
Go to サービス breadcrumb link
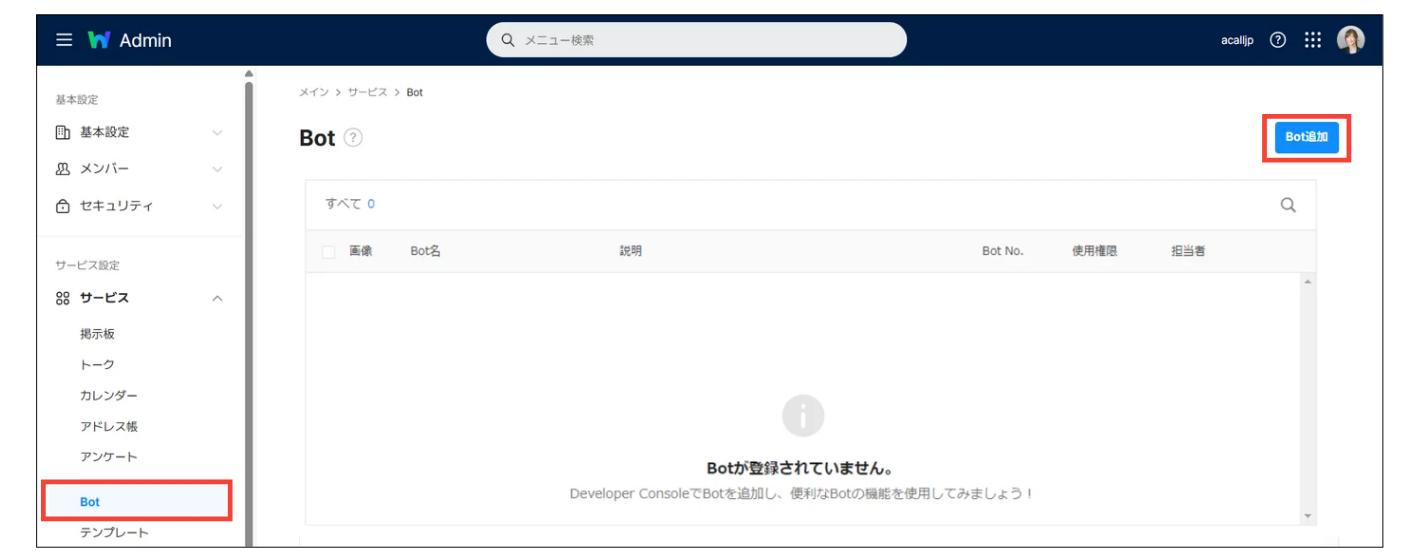(367, 92)
